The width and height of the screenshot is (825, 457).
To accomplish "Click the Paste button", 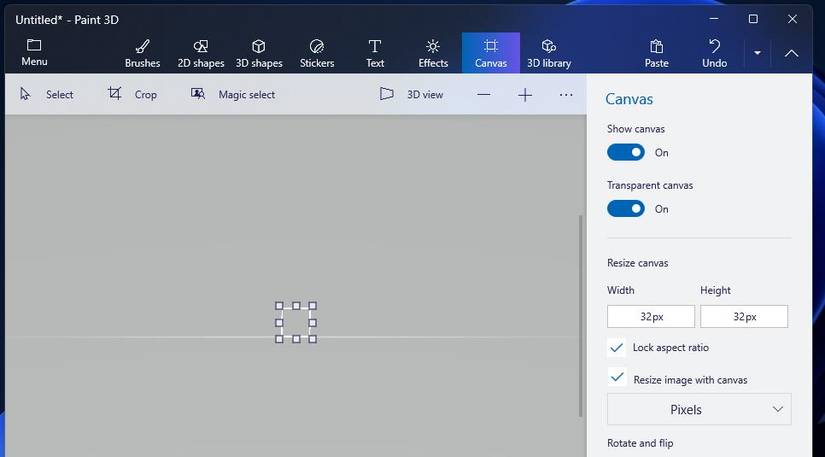I will [656, 53].
